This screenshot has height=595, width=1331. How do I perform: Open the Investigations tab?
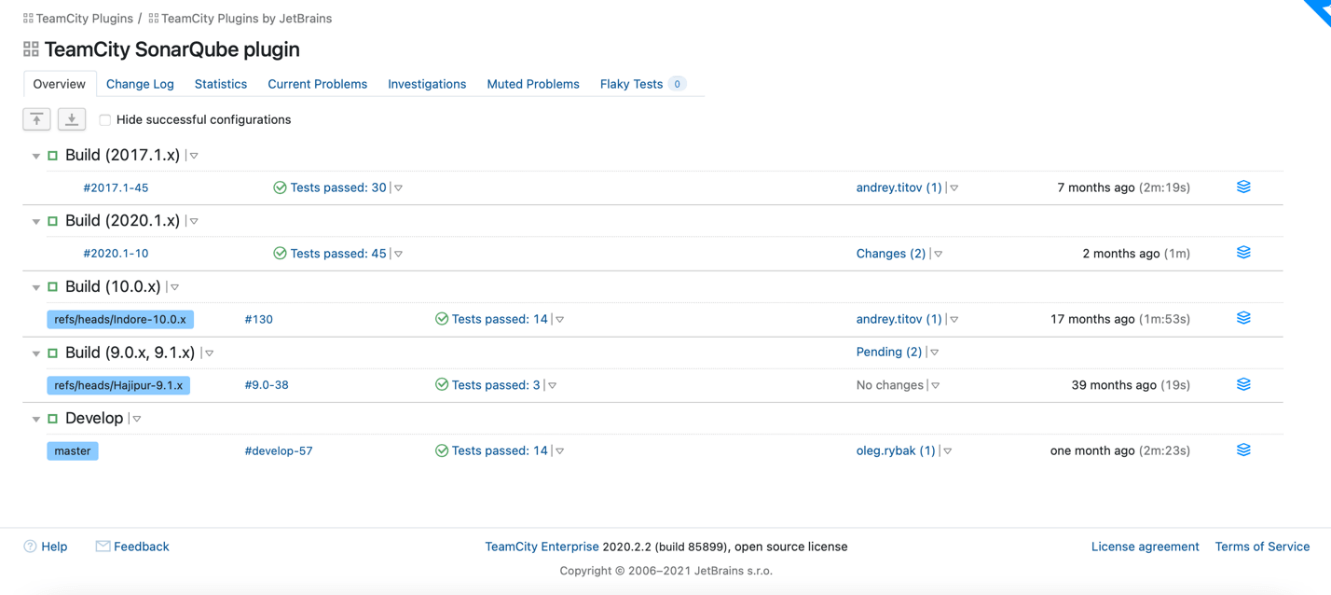click(x=427, y=84)
